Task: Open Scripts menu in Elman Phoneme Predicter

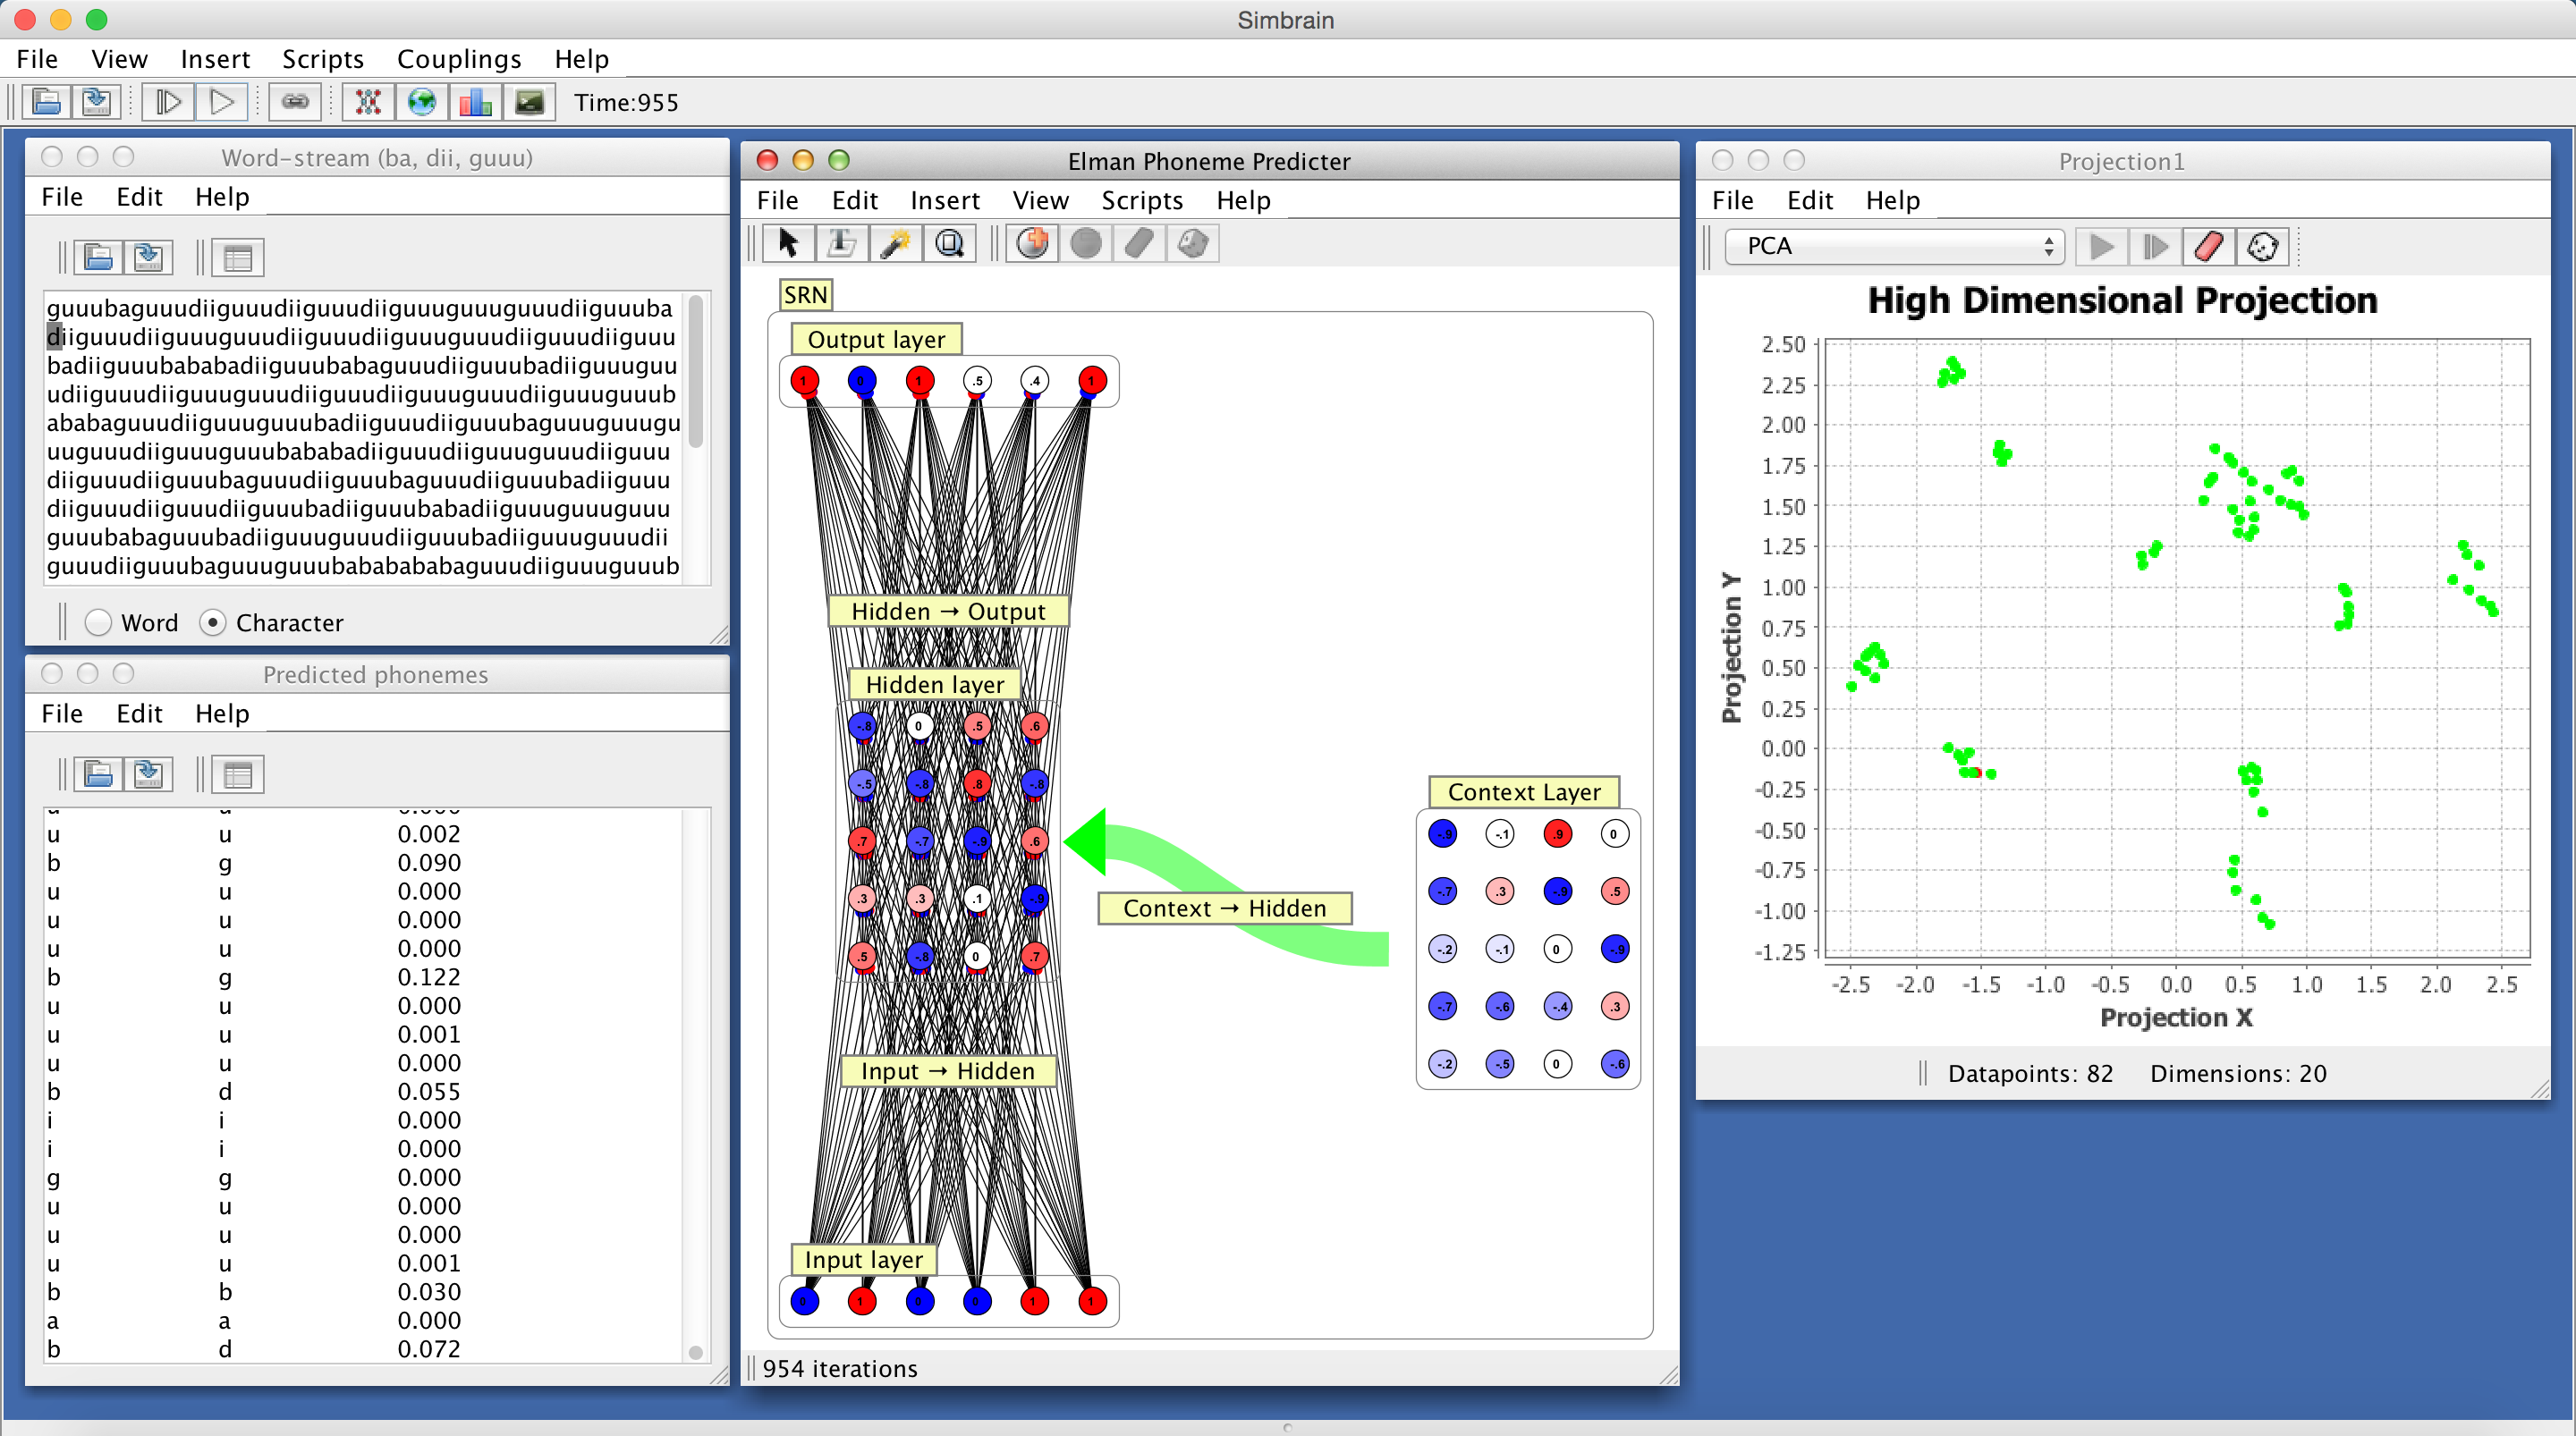Action: click(1141, 201)
